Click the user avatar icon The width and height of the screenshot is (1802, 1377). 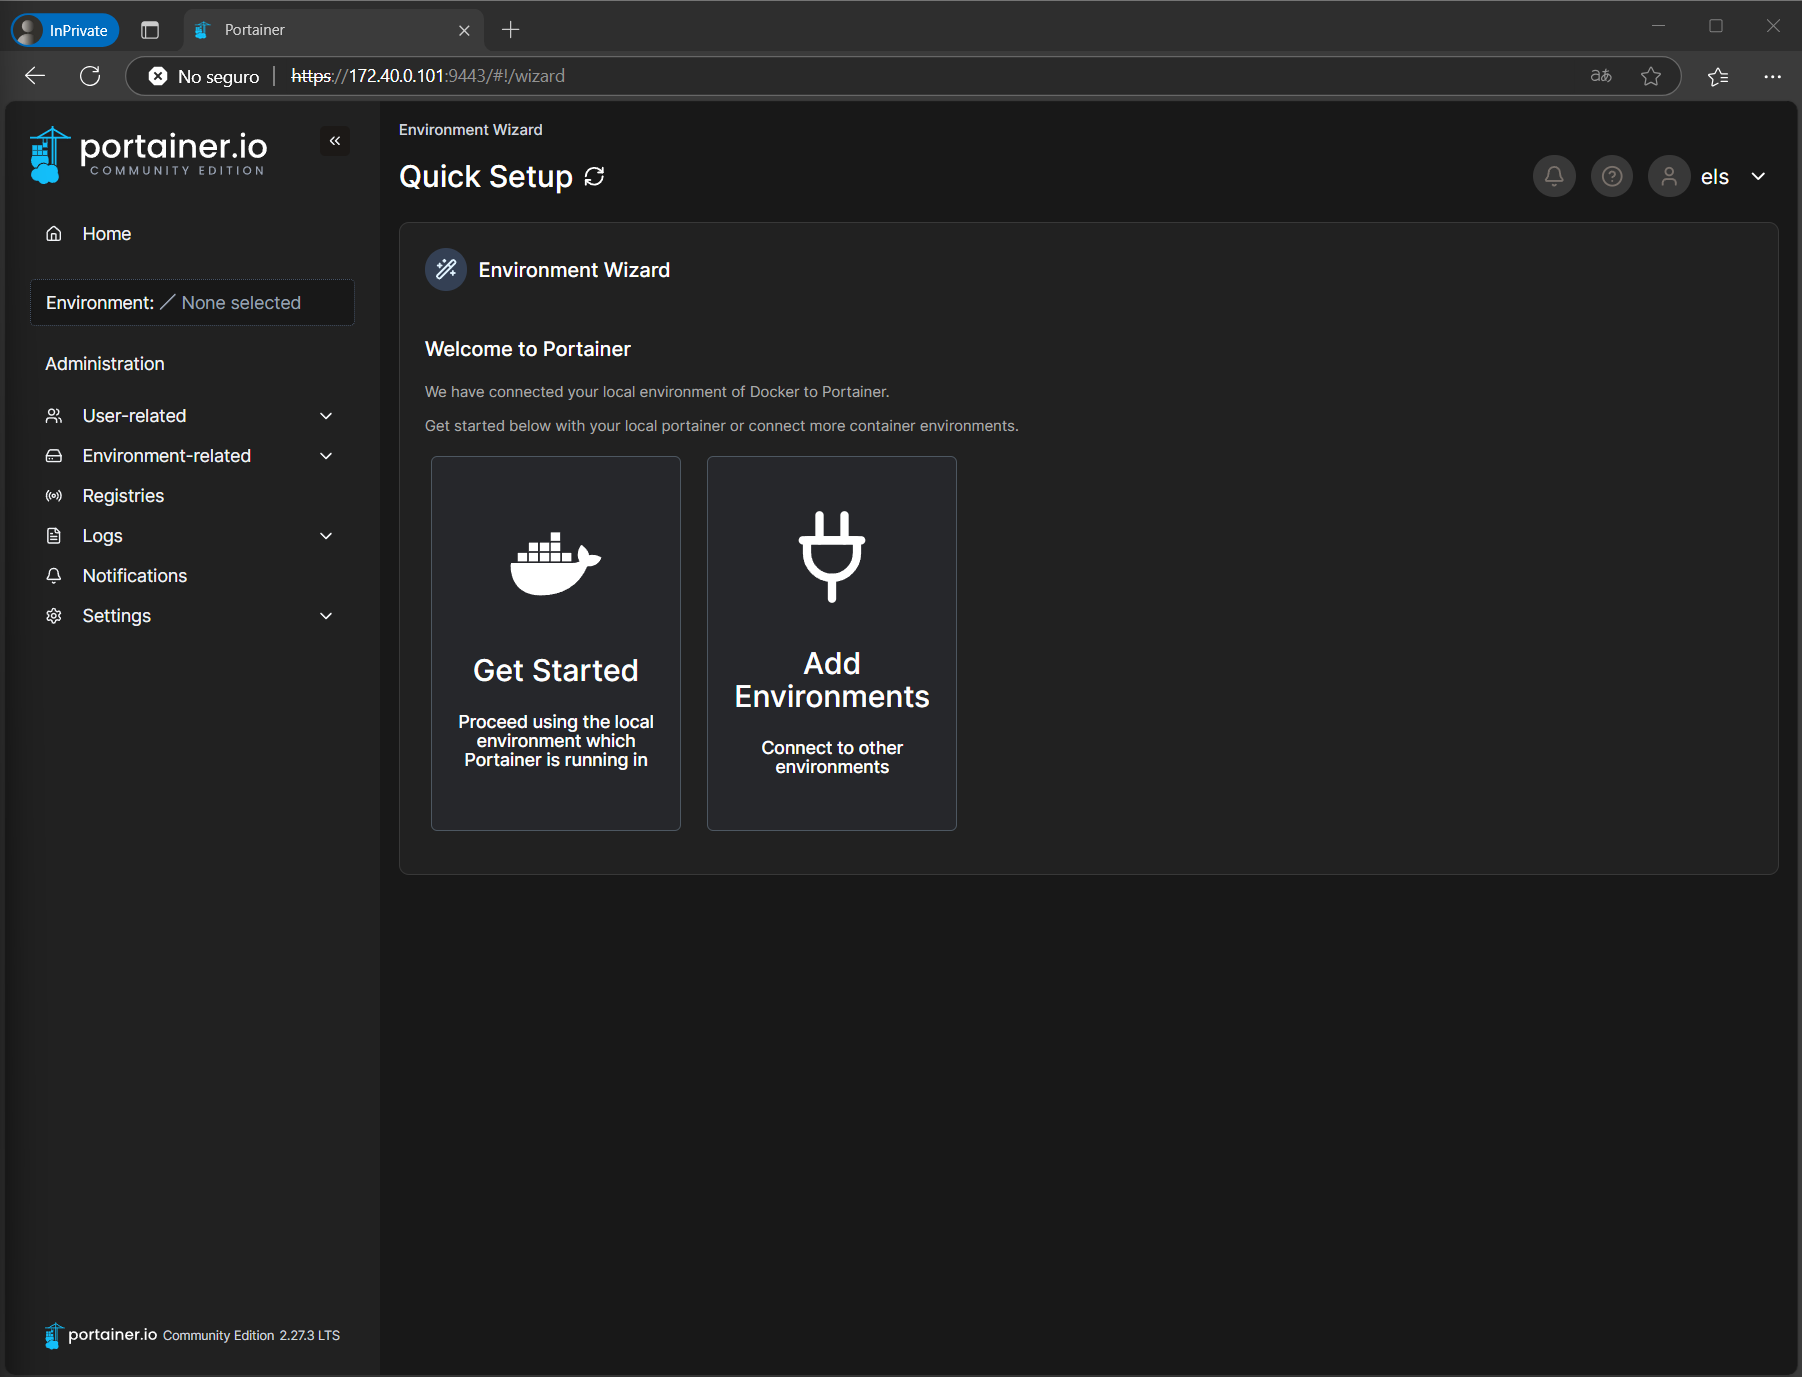click(x=1669, y=177)
